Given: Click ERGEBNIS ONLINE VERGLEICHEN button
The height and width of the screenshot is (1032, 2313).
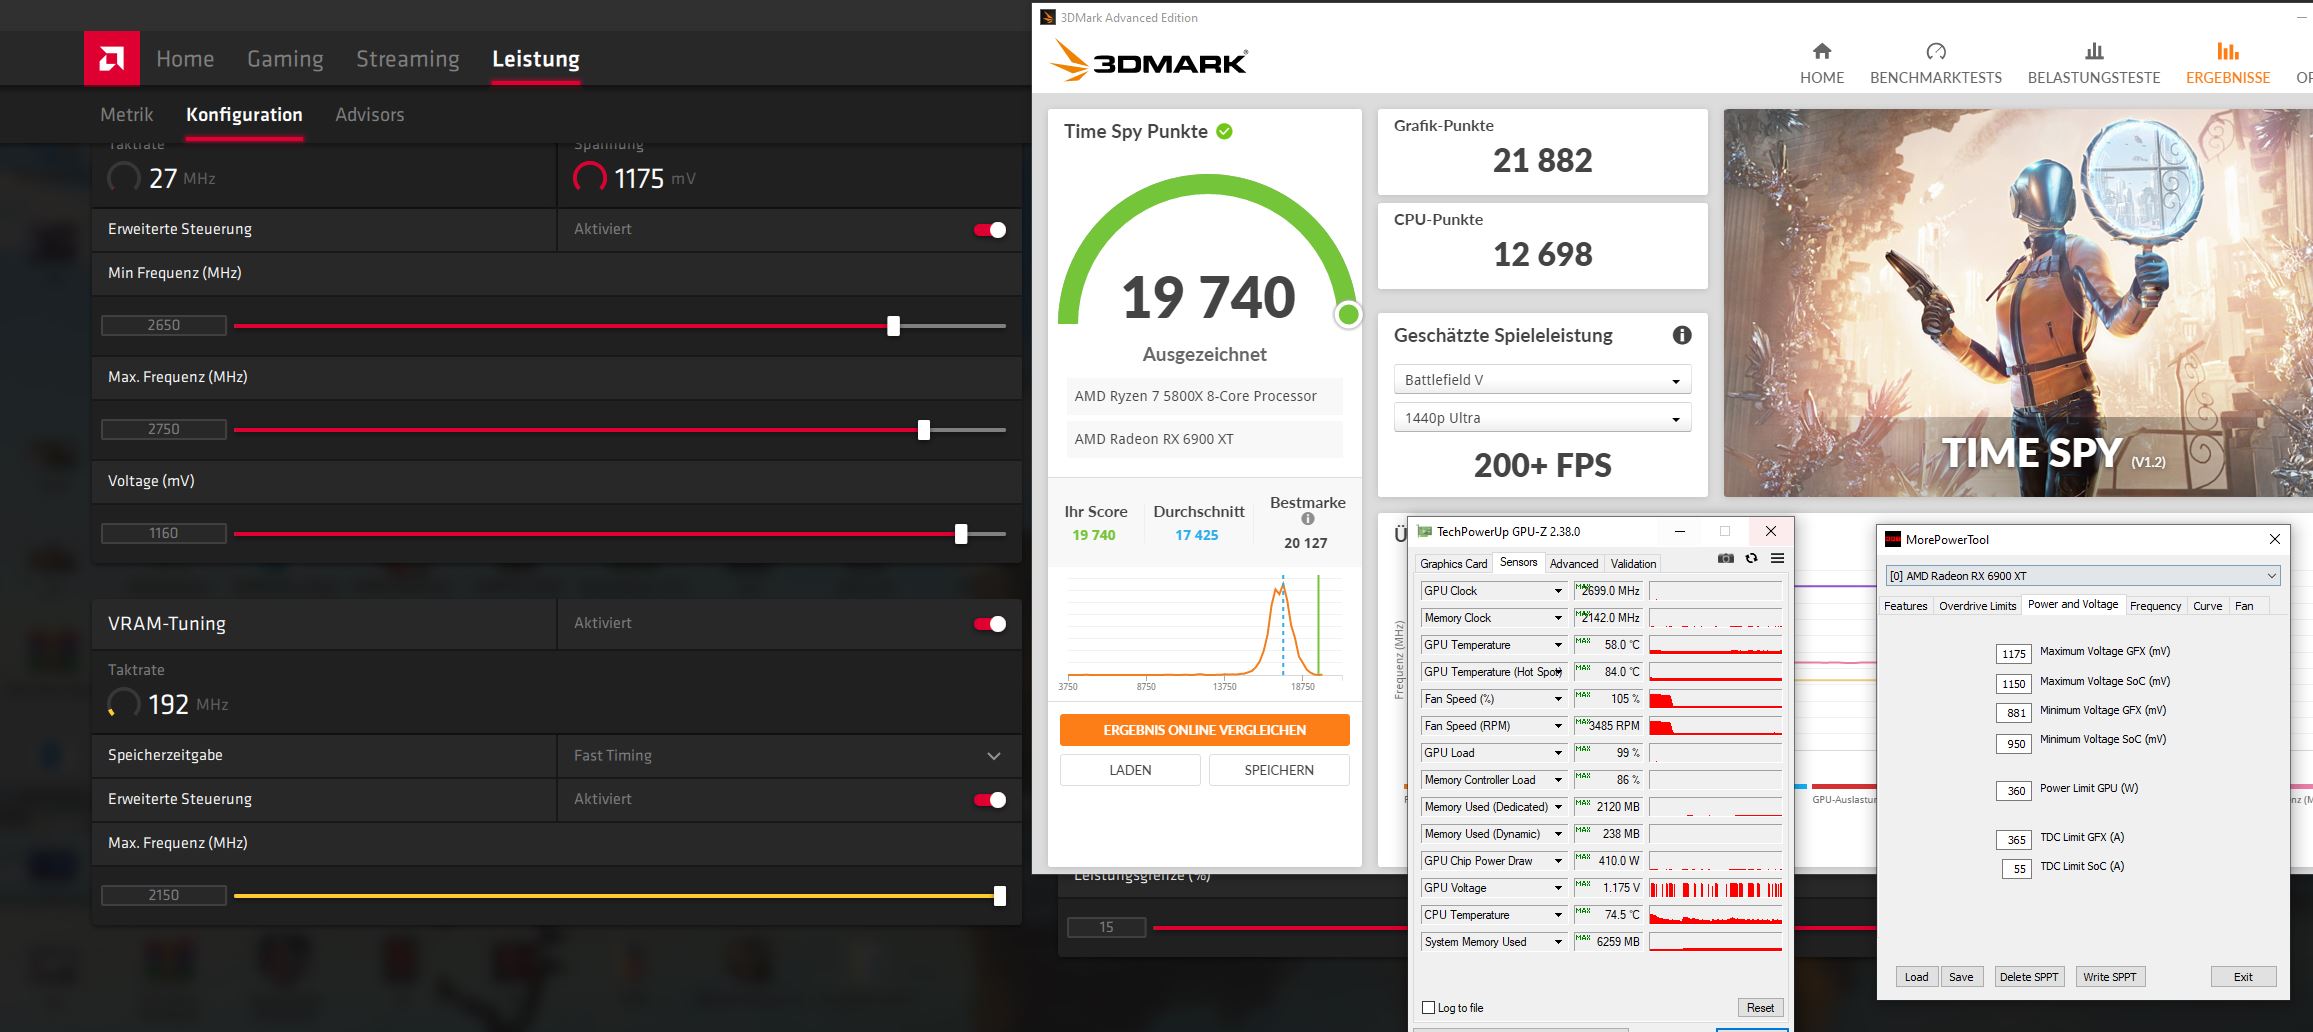Looking at the screenshot, I should (x=1205, y=730).
